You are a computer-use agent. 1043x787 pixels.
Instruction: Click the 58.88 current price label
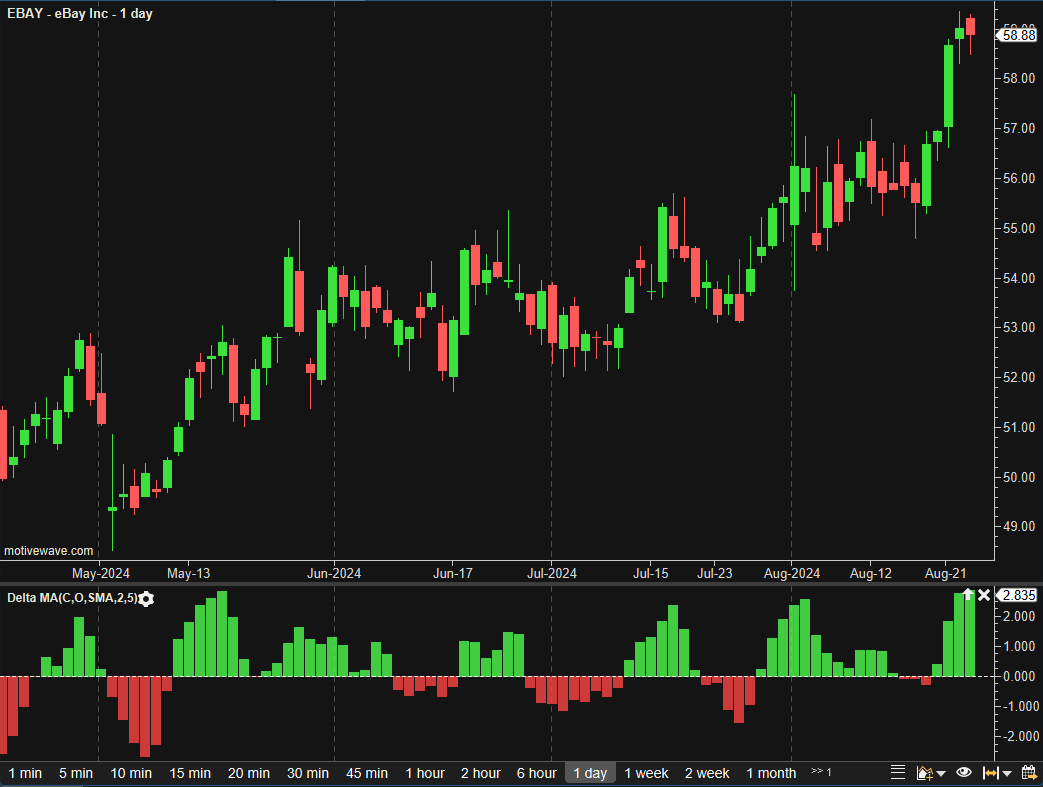pyautogui.click(x=1018, y=35)
